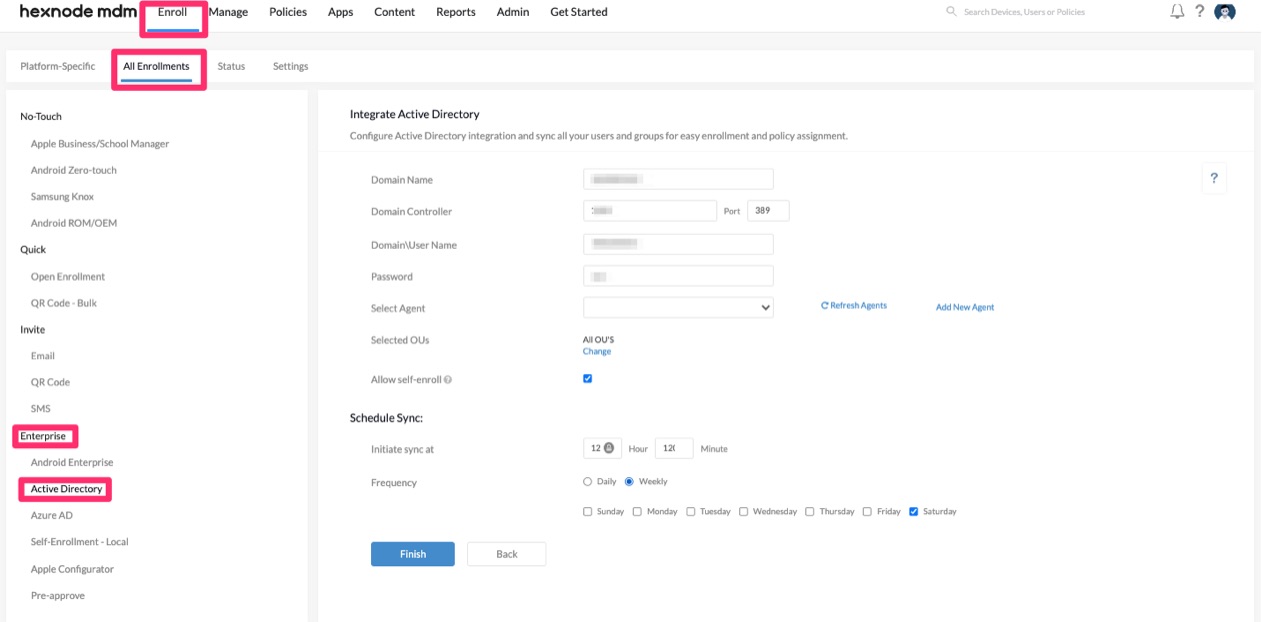Click the help question mark in top bar
This screenshot has height=622, width=1262.
coord(1200,12)
